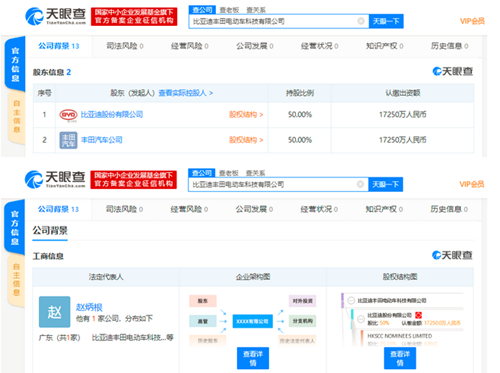This screenshot has width=500, height=373.
Task: Click the 赵 avatar of the legal representative
Action: click(x=55, y=312)
